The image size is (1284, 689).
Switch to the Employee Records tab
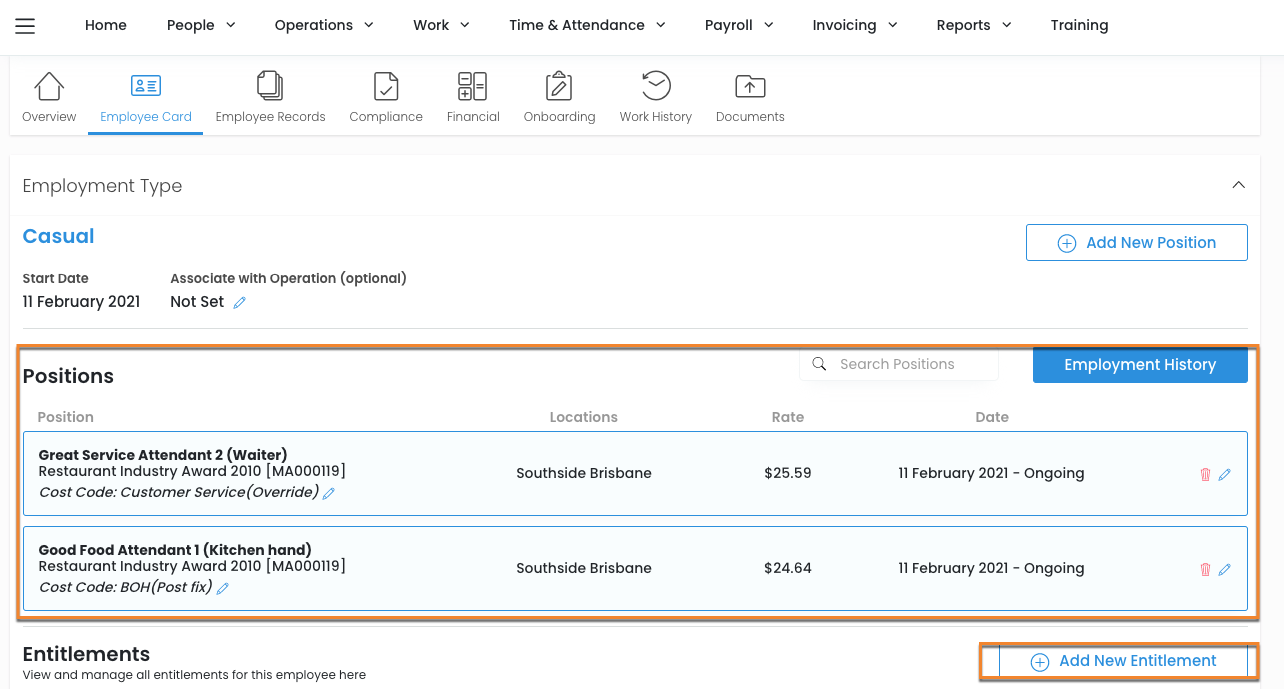(x=270, y=98)
